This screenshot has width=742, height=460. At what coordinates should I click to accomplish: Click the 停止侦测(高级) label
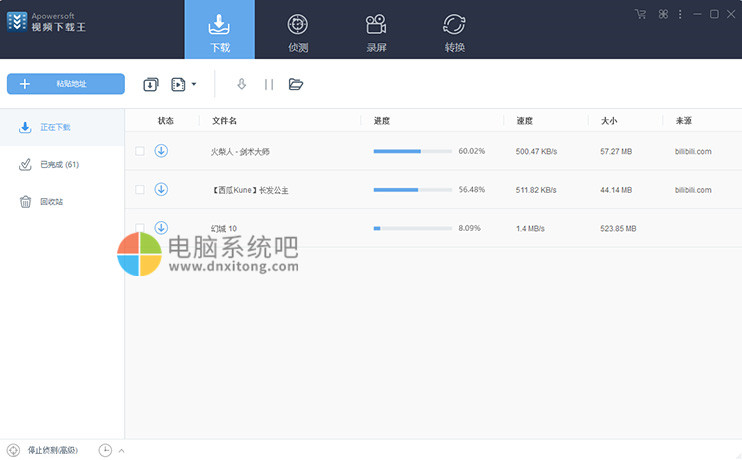53,450
